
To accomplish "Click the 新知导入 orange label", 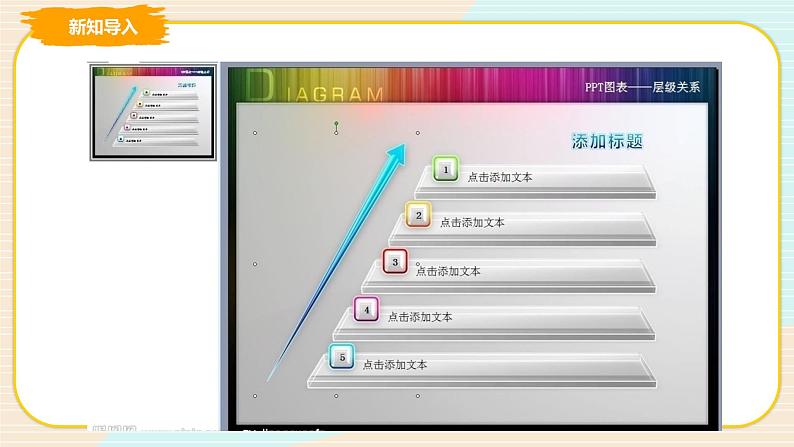I will coord(103,26).
